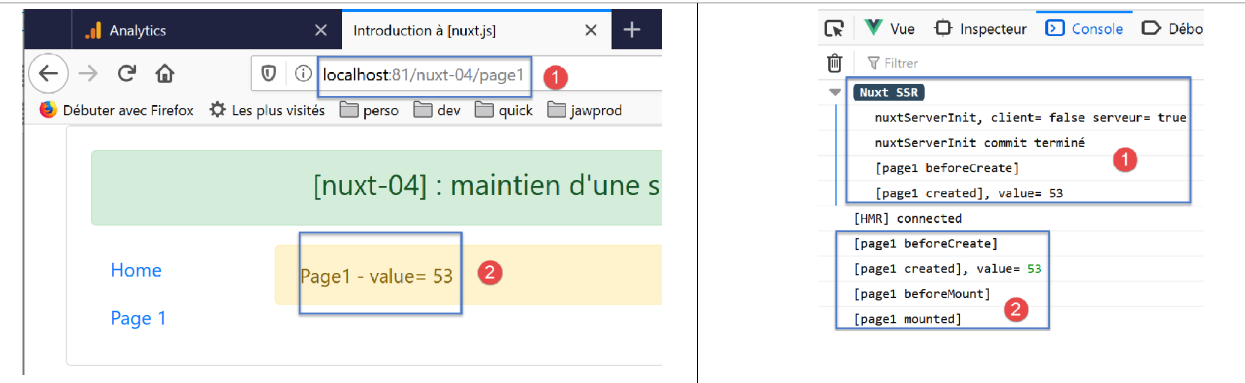1245x383 pixels.
Task: Show site information icon in address bar
Action: (x=302, y=74)
